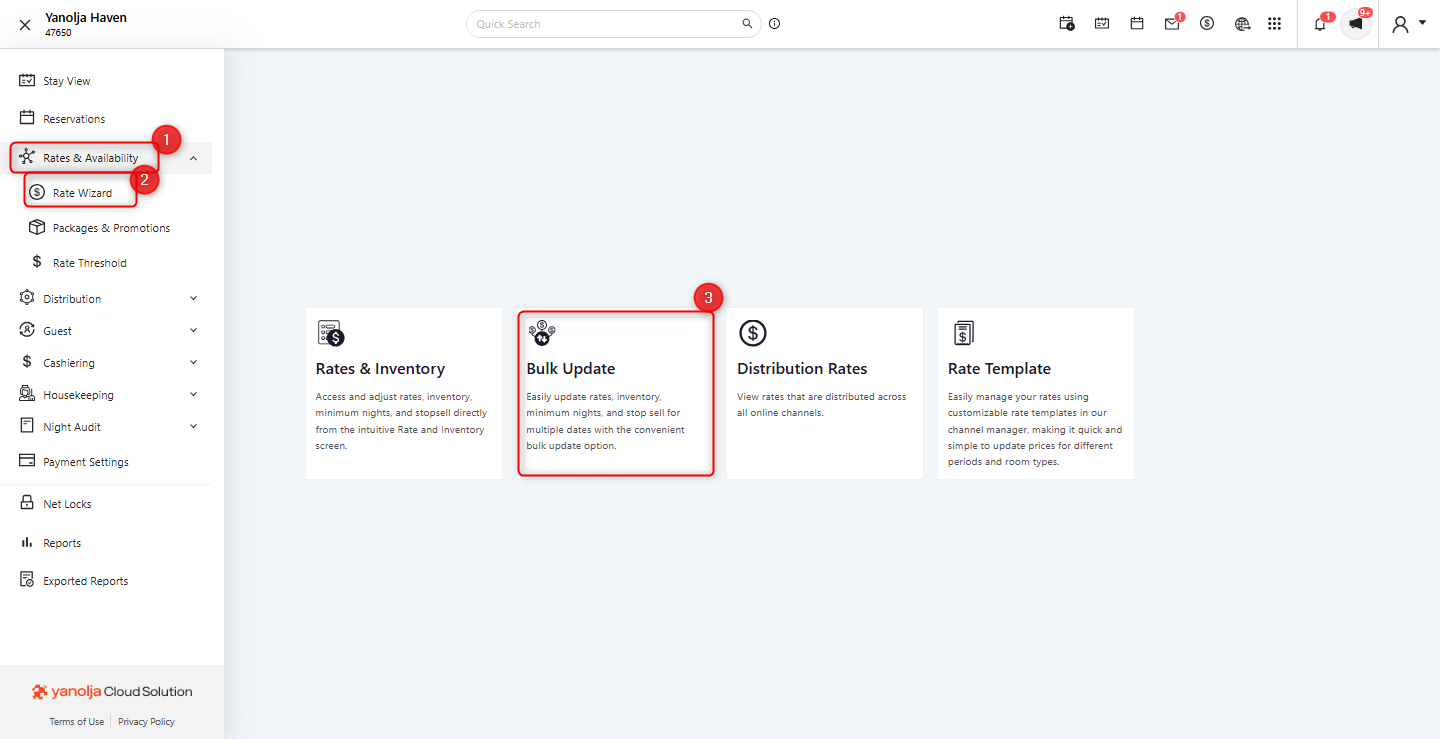Image resolution: width=1440 pixels, height=739 pixels.
Task: Open the Bulk Update card
Action: click(x=615, y=393)
